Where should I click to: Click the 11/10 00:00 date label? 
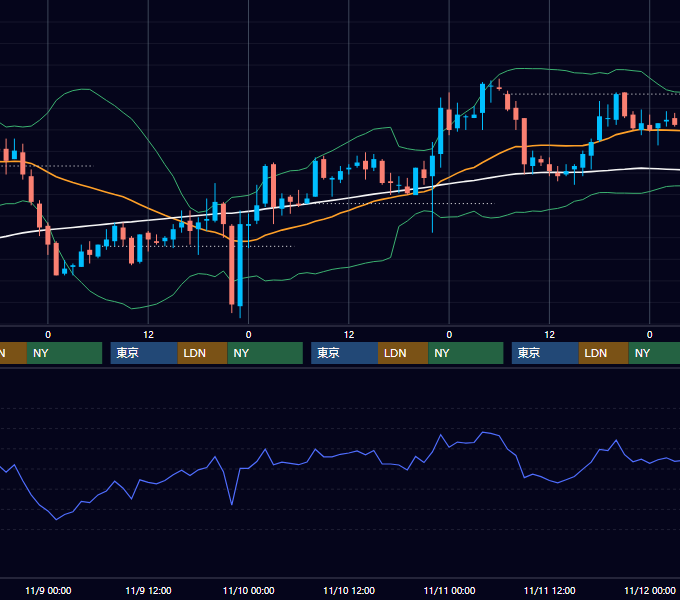(248, 590)
